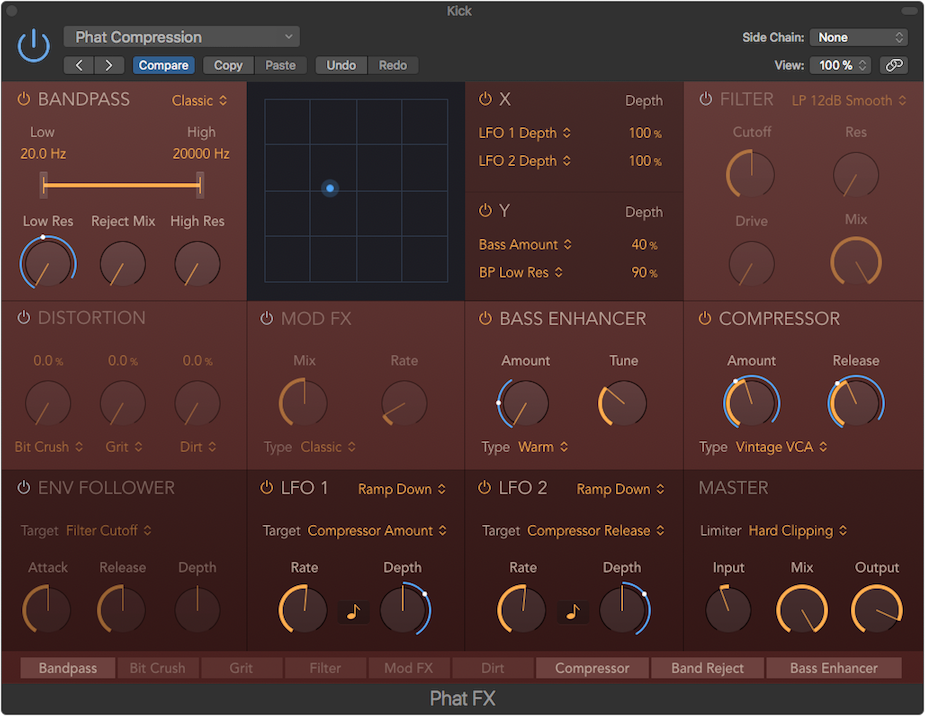Click the Master Input knob
Screen dimensions: 925x716
(x=728, y=609)
